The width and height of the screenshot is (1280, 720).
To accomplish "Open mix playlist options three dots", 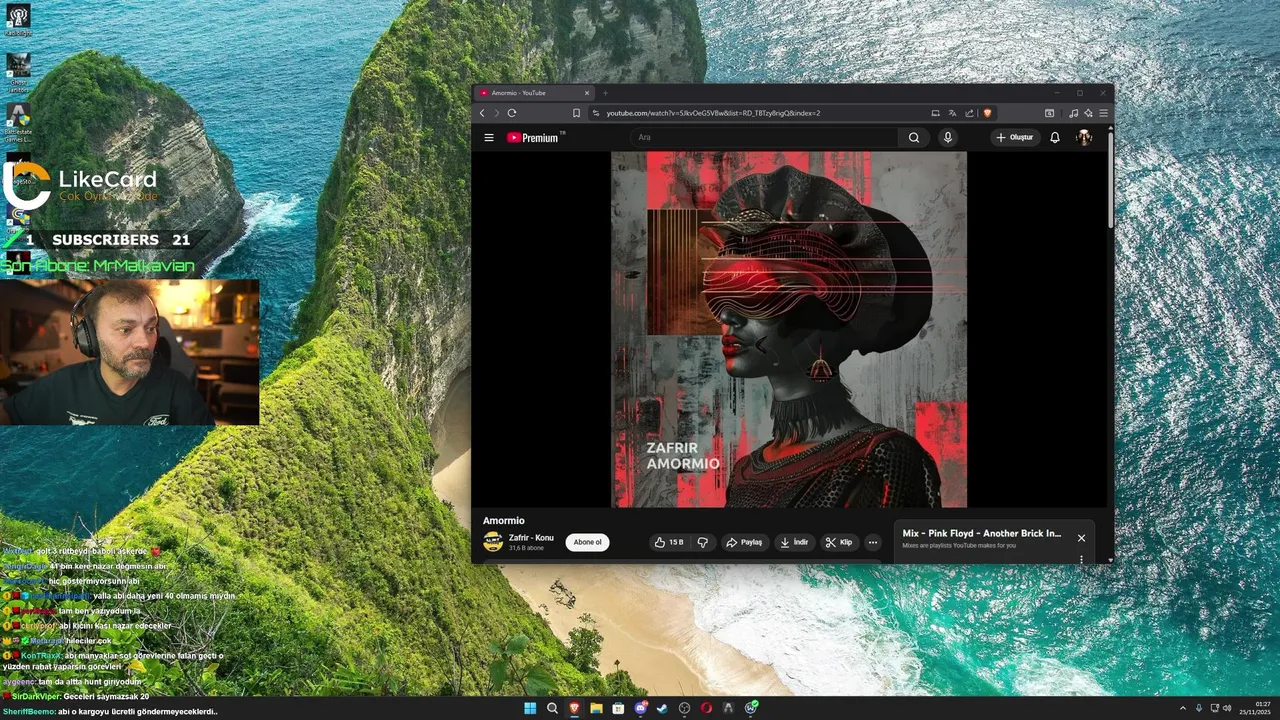I will point(1081,559).
